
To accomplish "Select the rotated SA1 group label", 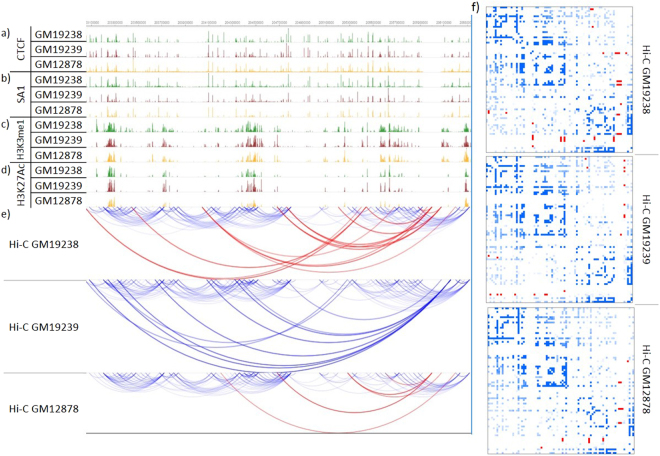I will pyautogui.click(x=21, y=94).
